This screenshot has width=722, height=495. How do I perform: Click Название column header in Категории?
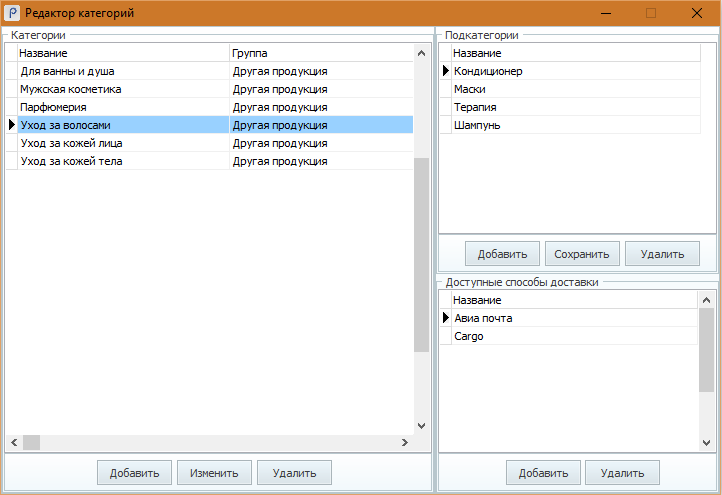pyautogui.click(x=120, y=53)
